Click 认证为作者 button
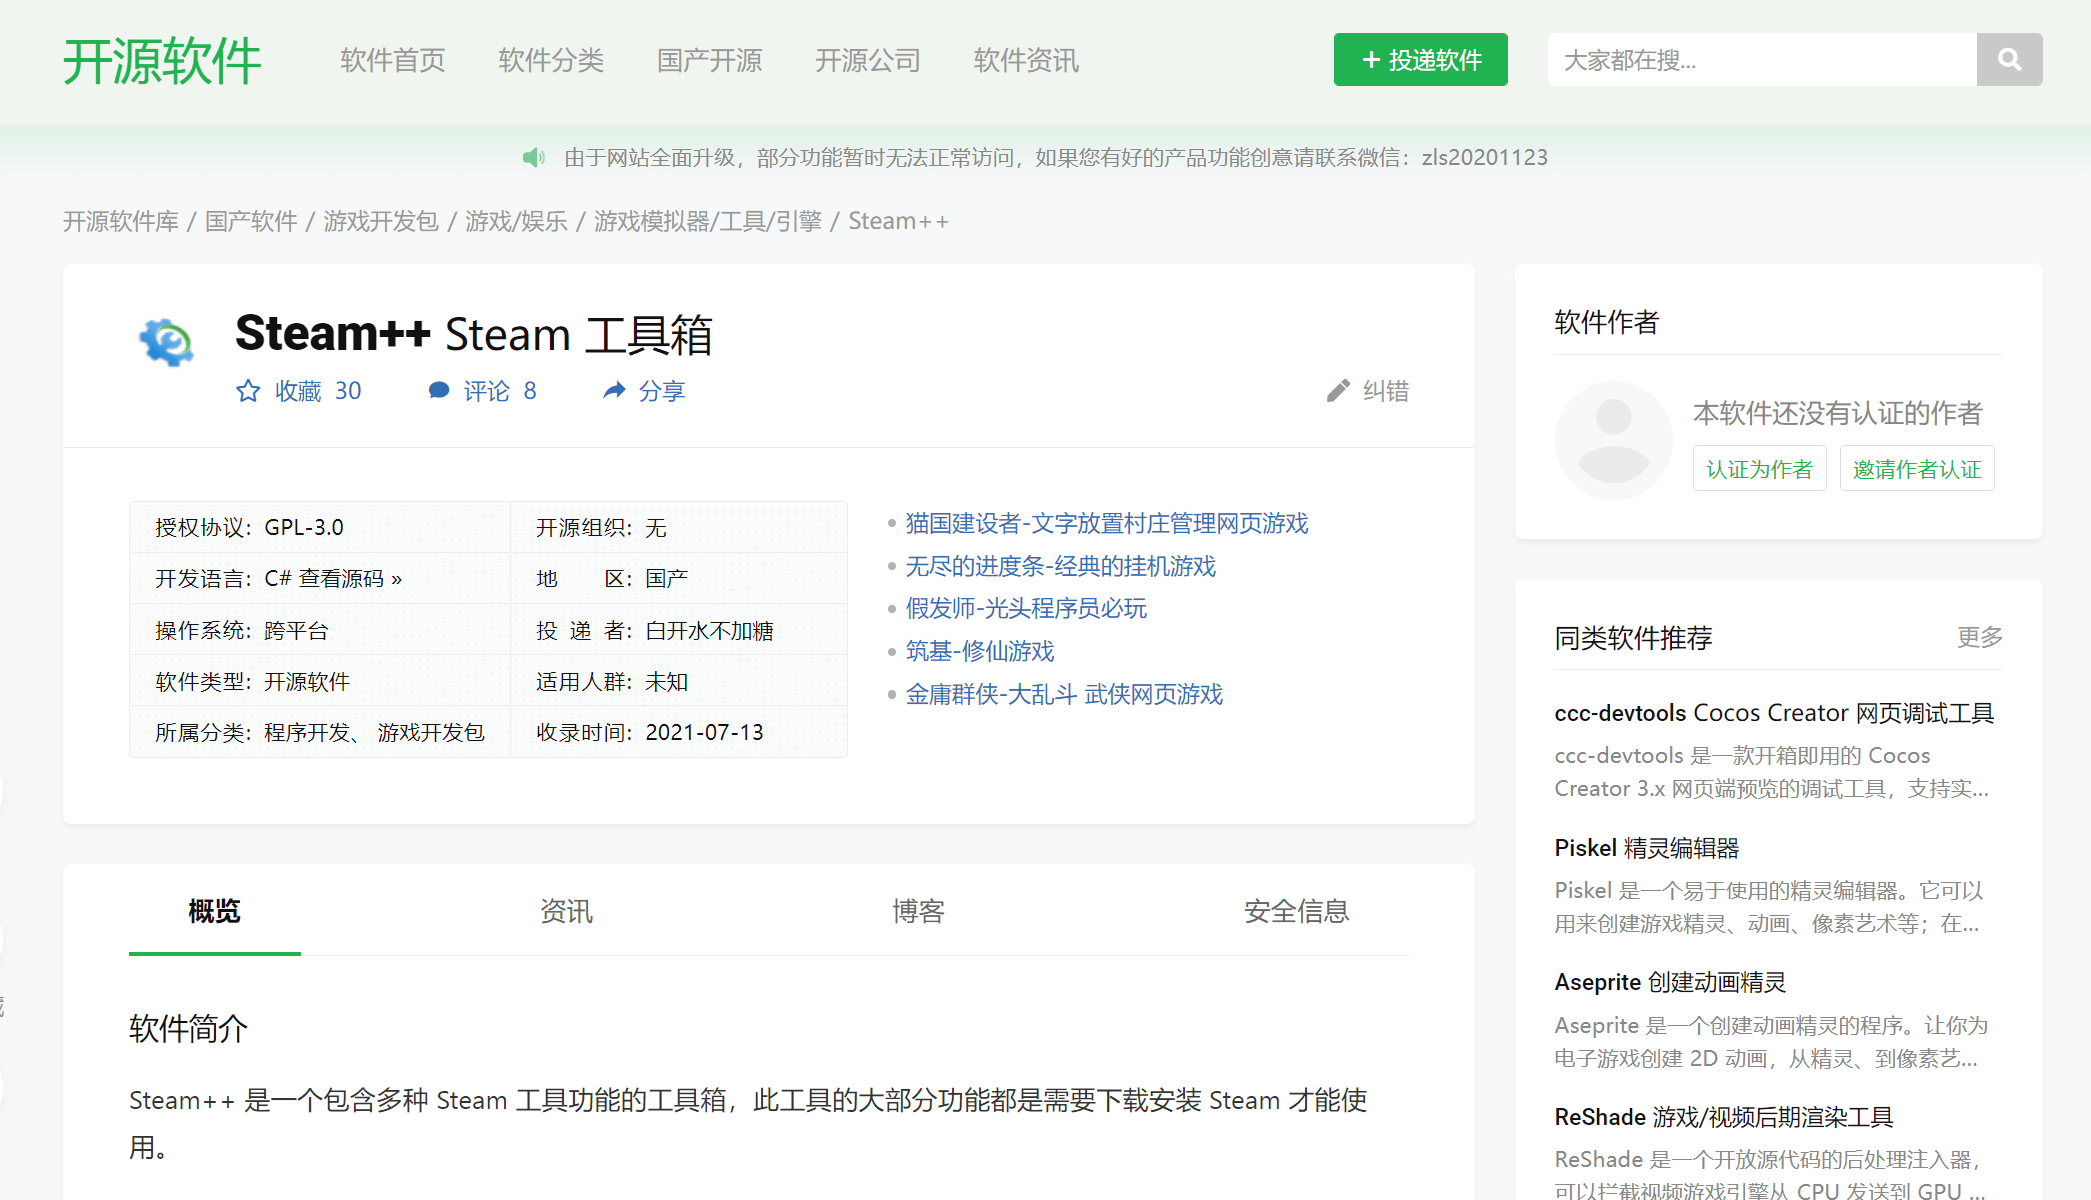This screenshot has height=1200, width=2091. click(1759, 469)
